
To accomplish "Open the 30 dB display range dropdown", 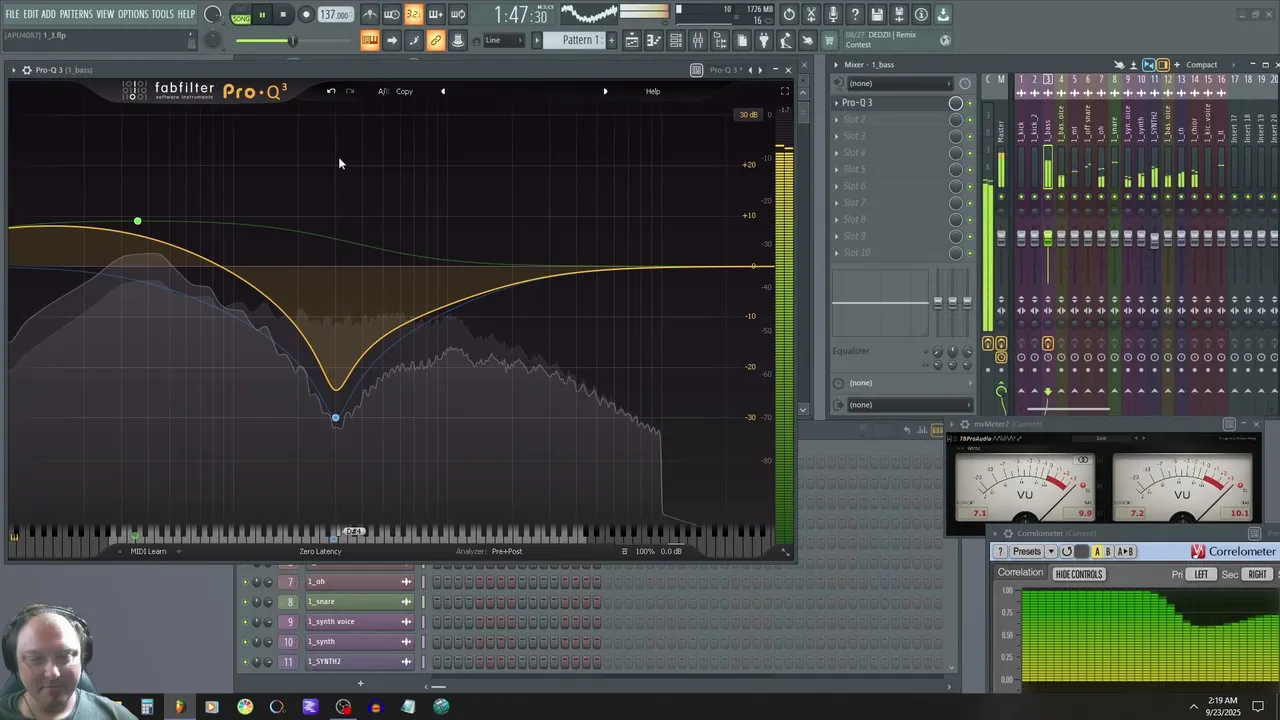I will pos(748,115).
